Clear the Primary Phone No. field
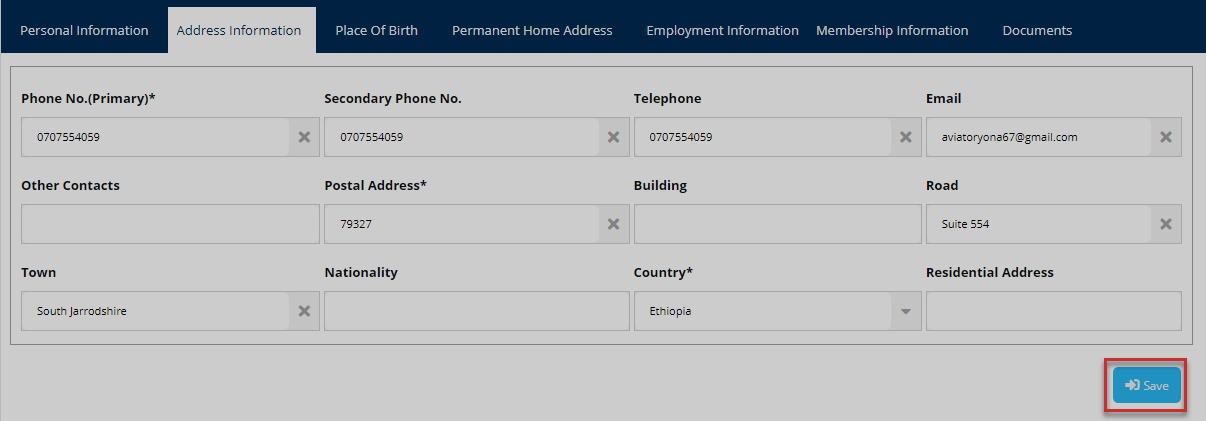 (x=304, y=137)
